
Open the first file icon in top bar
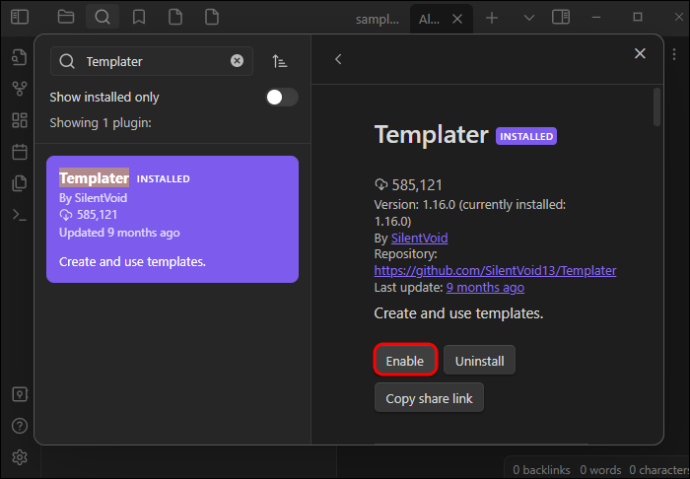click(176, 17)
